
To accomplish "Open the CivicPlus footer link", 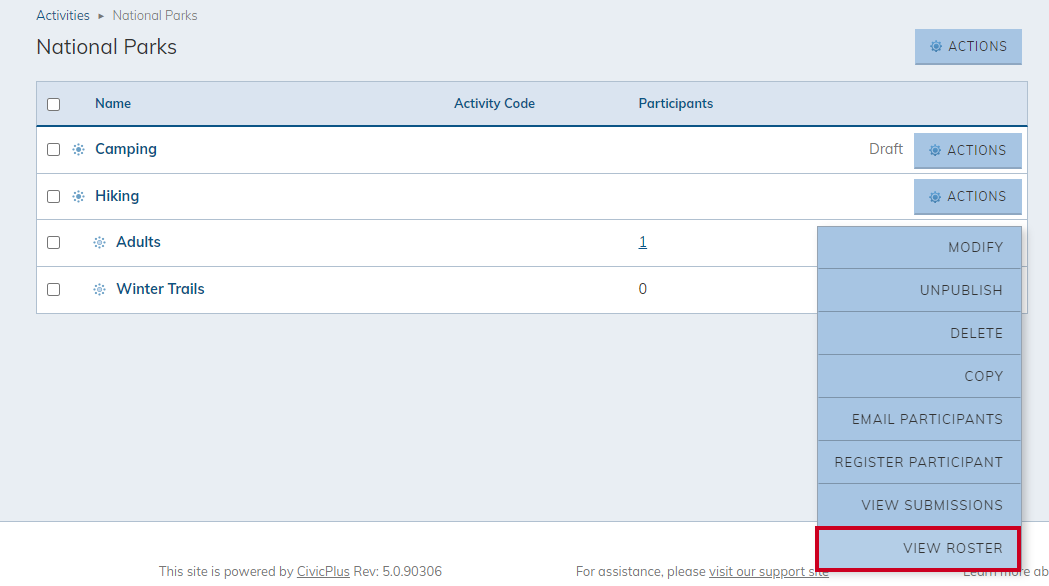I will [323, 572].
